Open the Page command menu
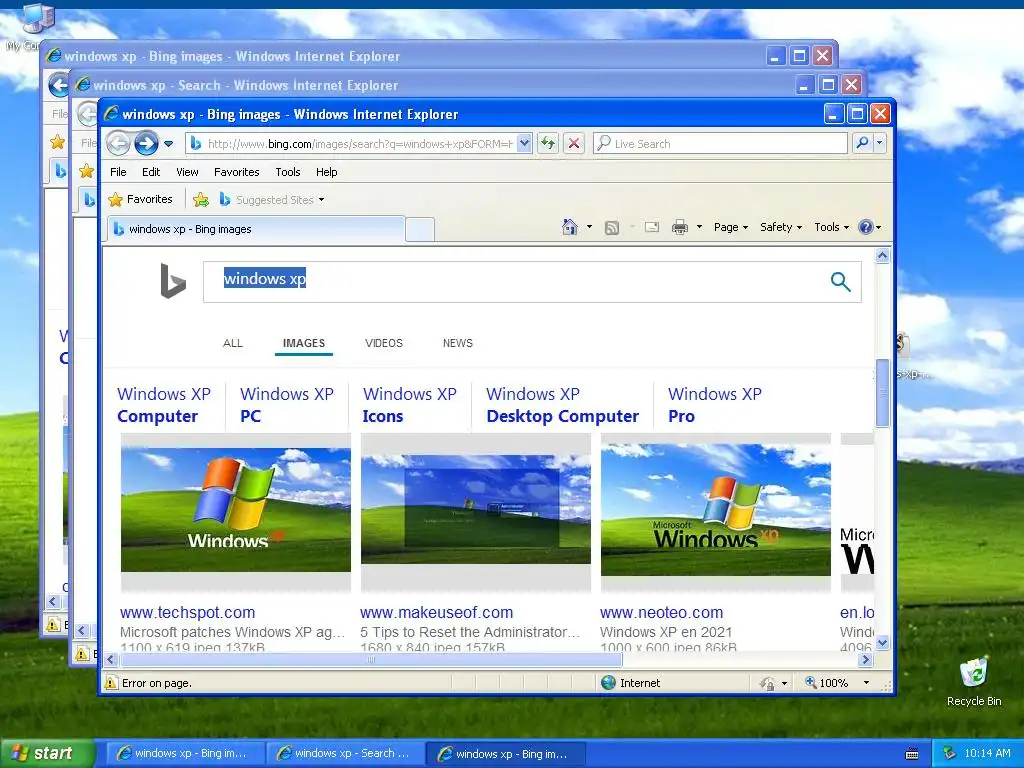The width and height of the screenshot is (1024, 768). click(x=731, y=227)
